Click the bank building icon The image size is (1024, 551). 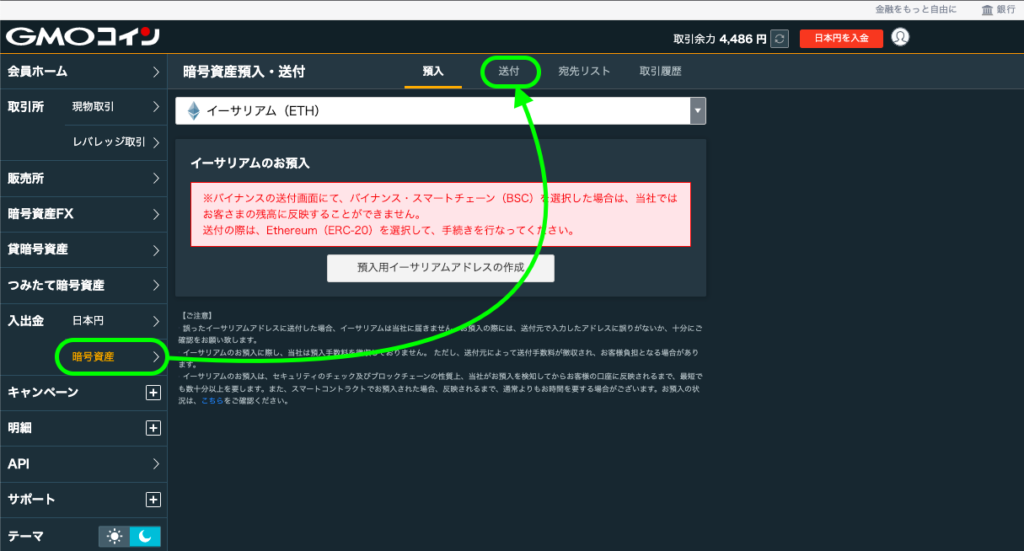click(x=987, y=10)
